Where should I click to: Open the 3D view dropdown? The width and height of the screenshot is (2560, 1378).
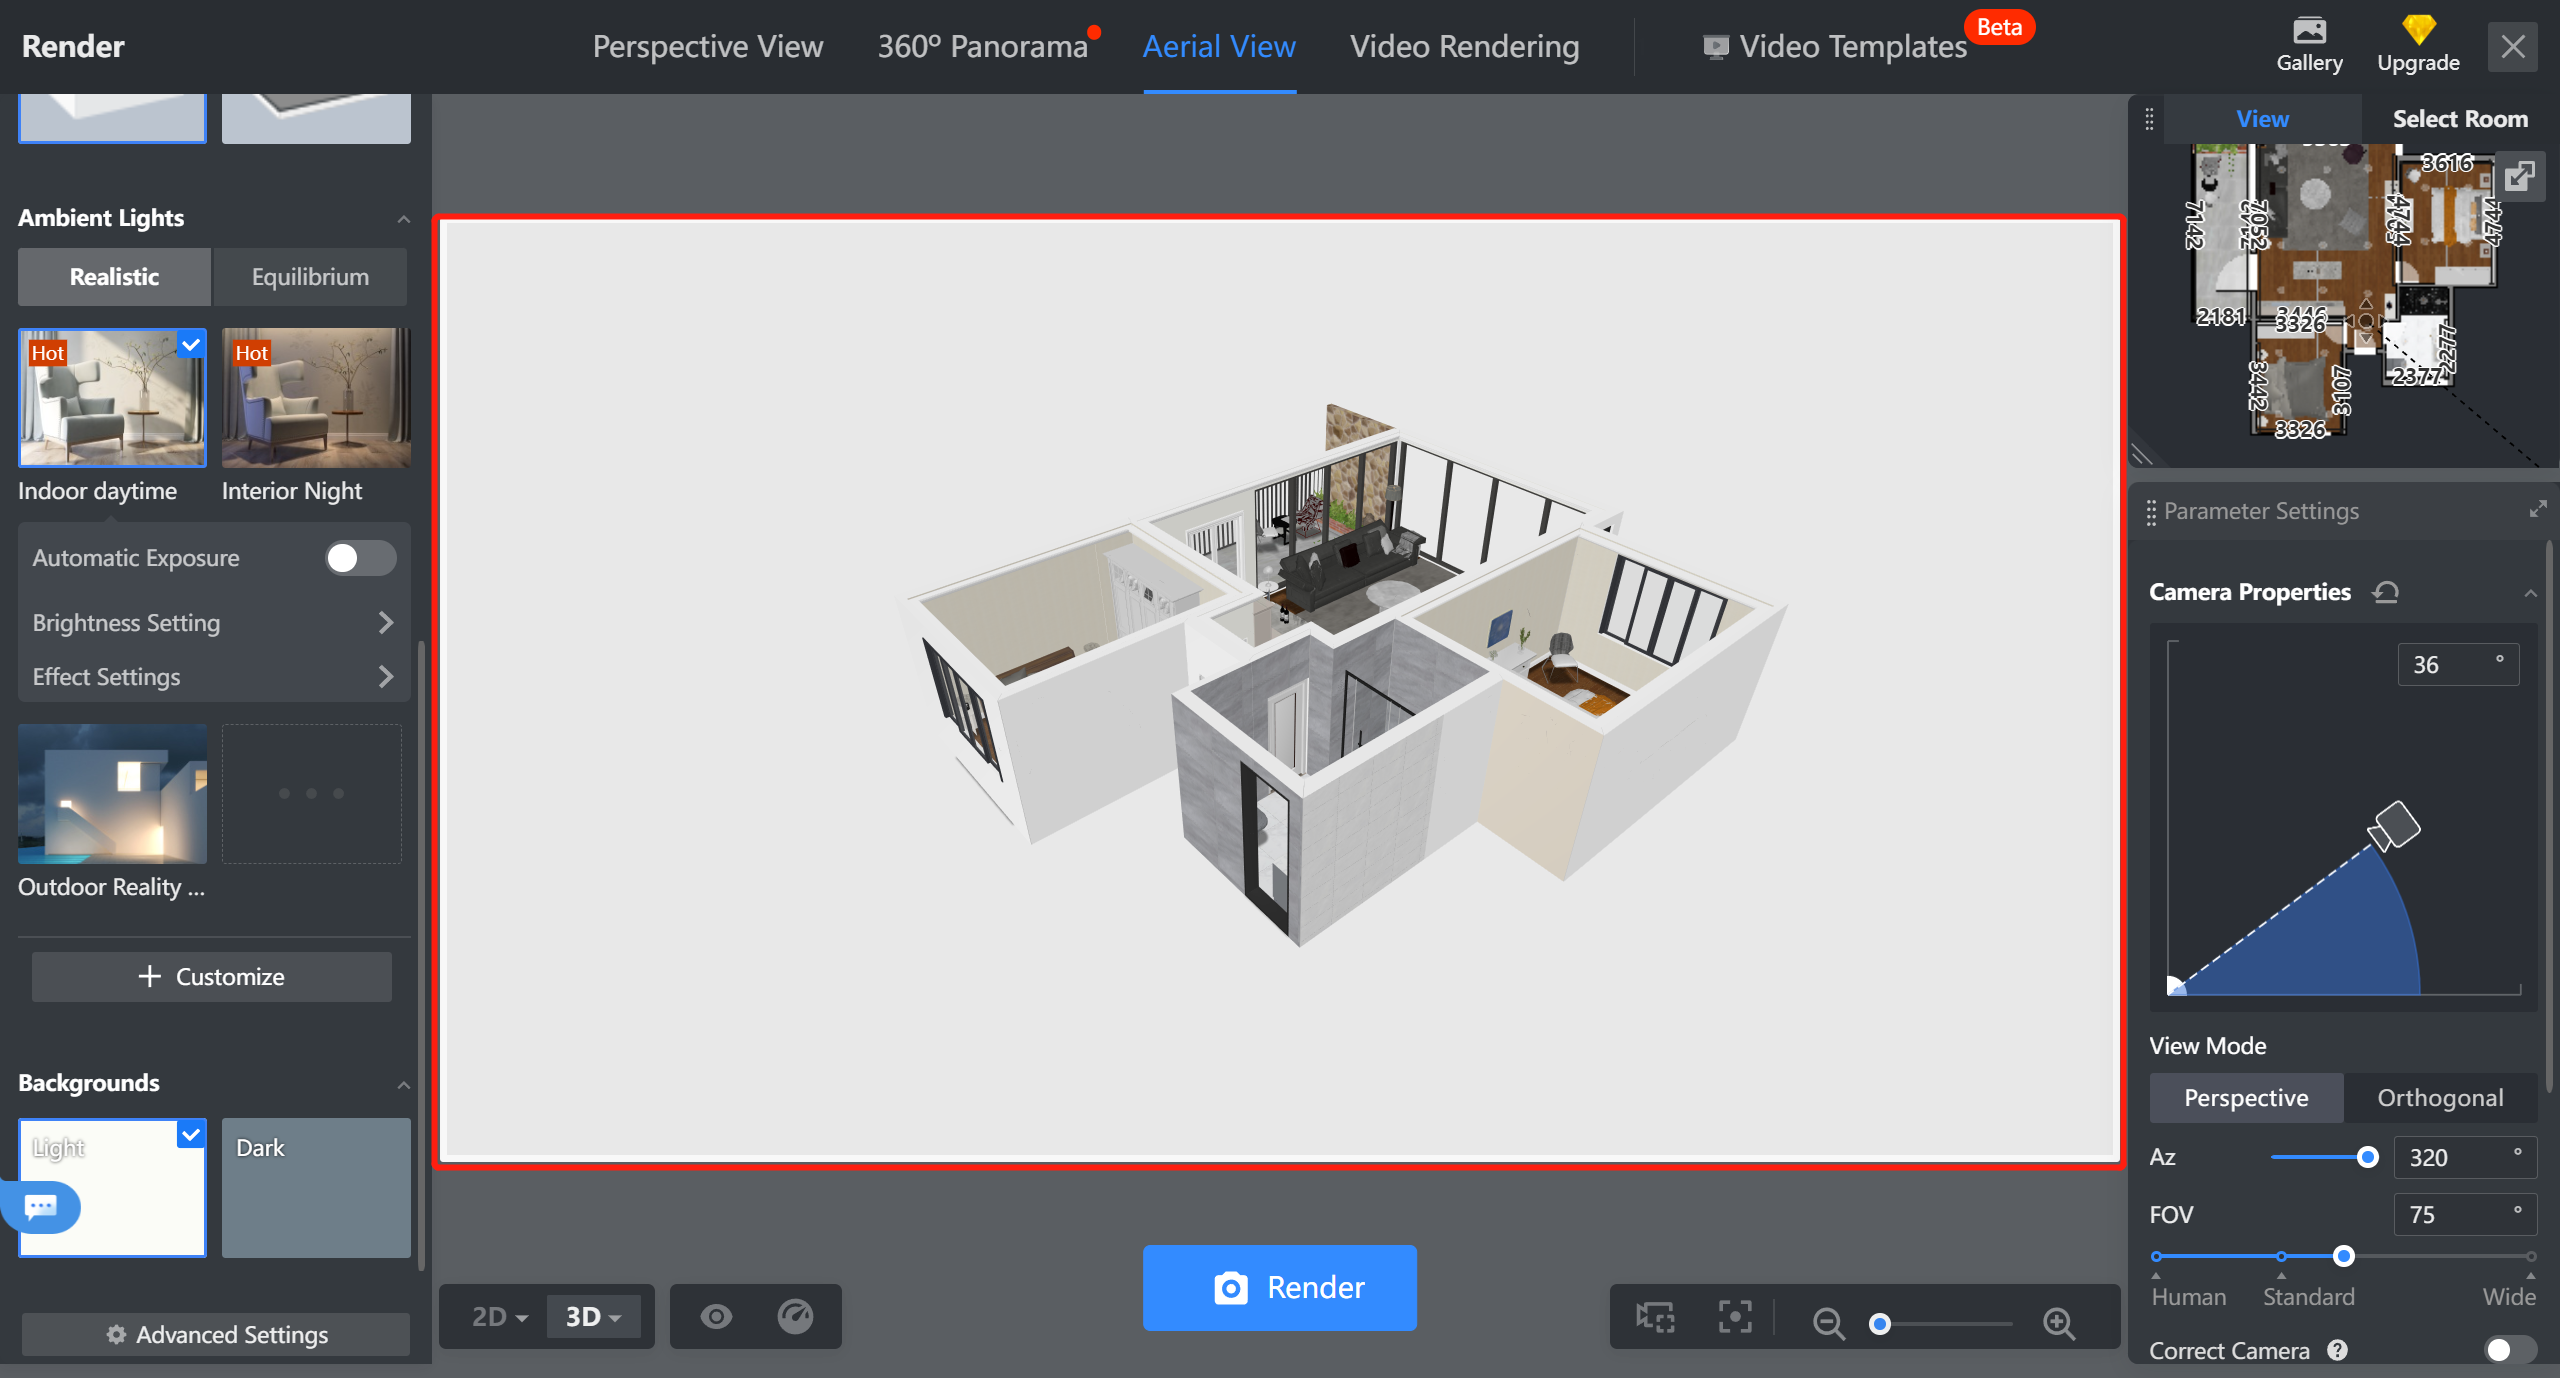(x=595, y=1317)
